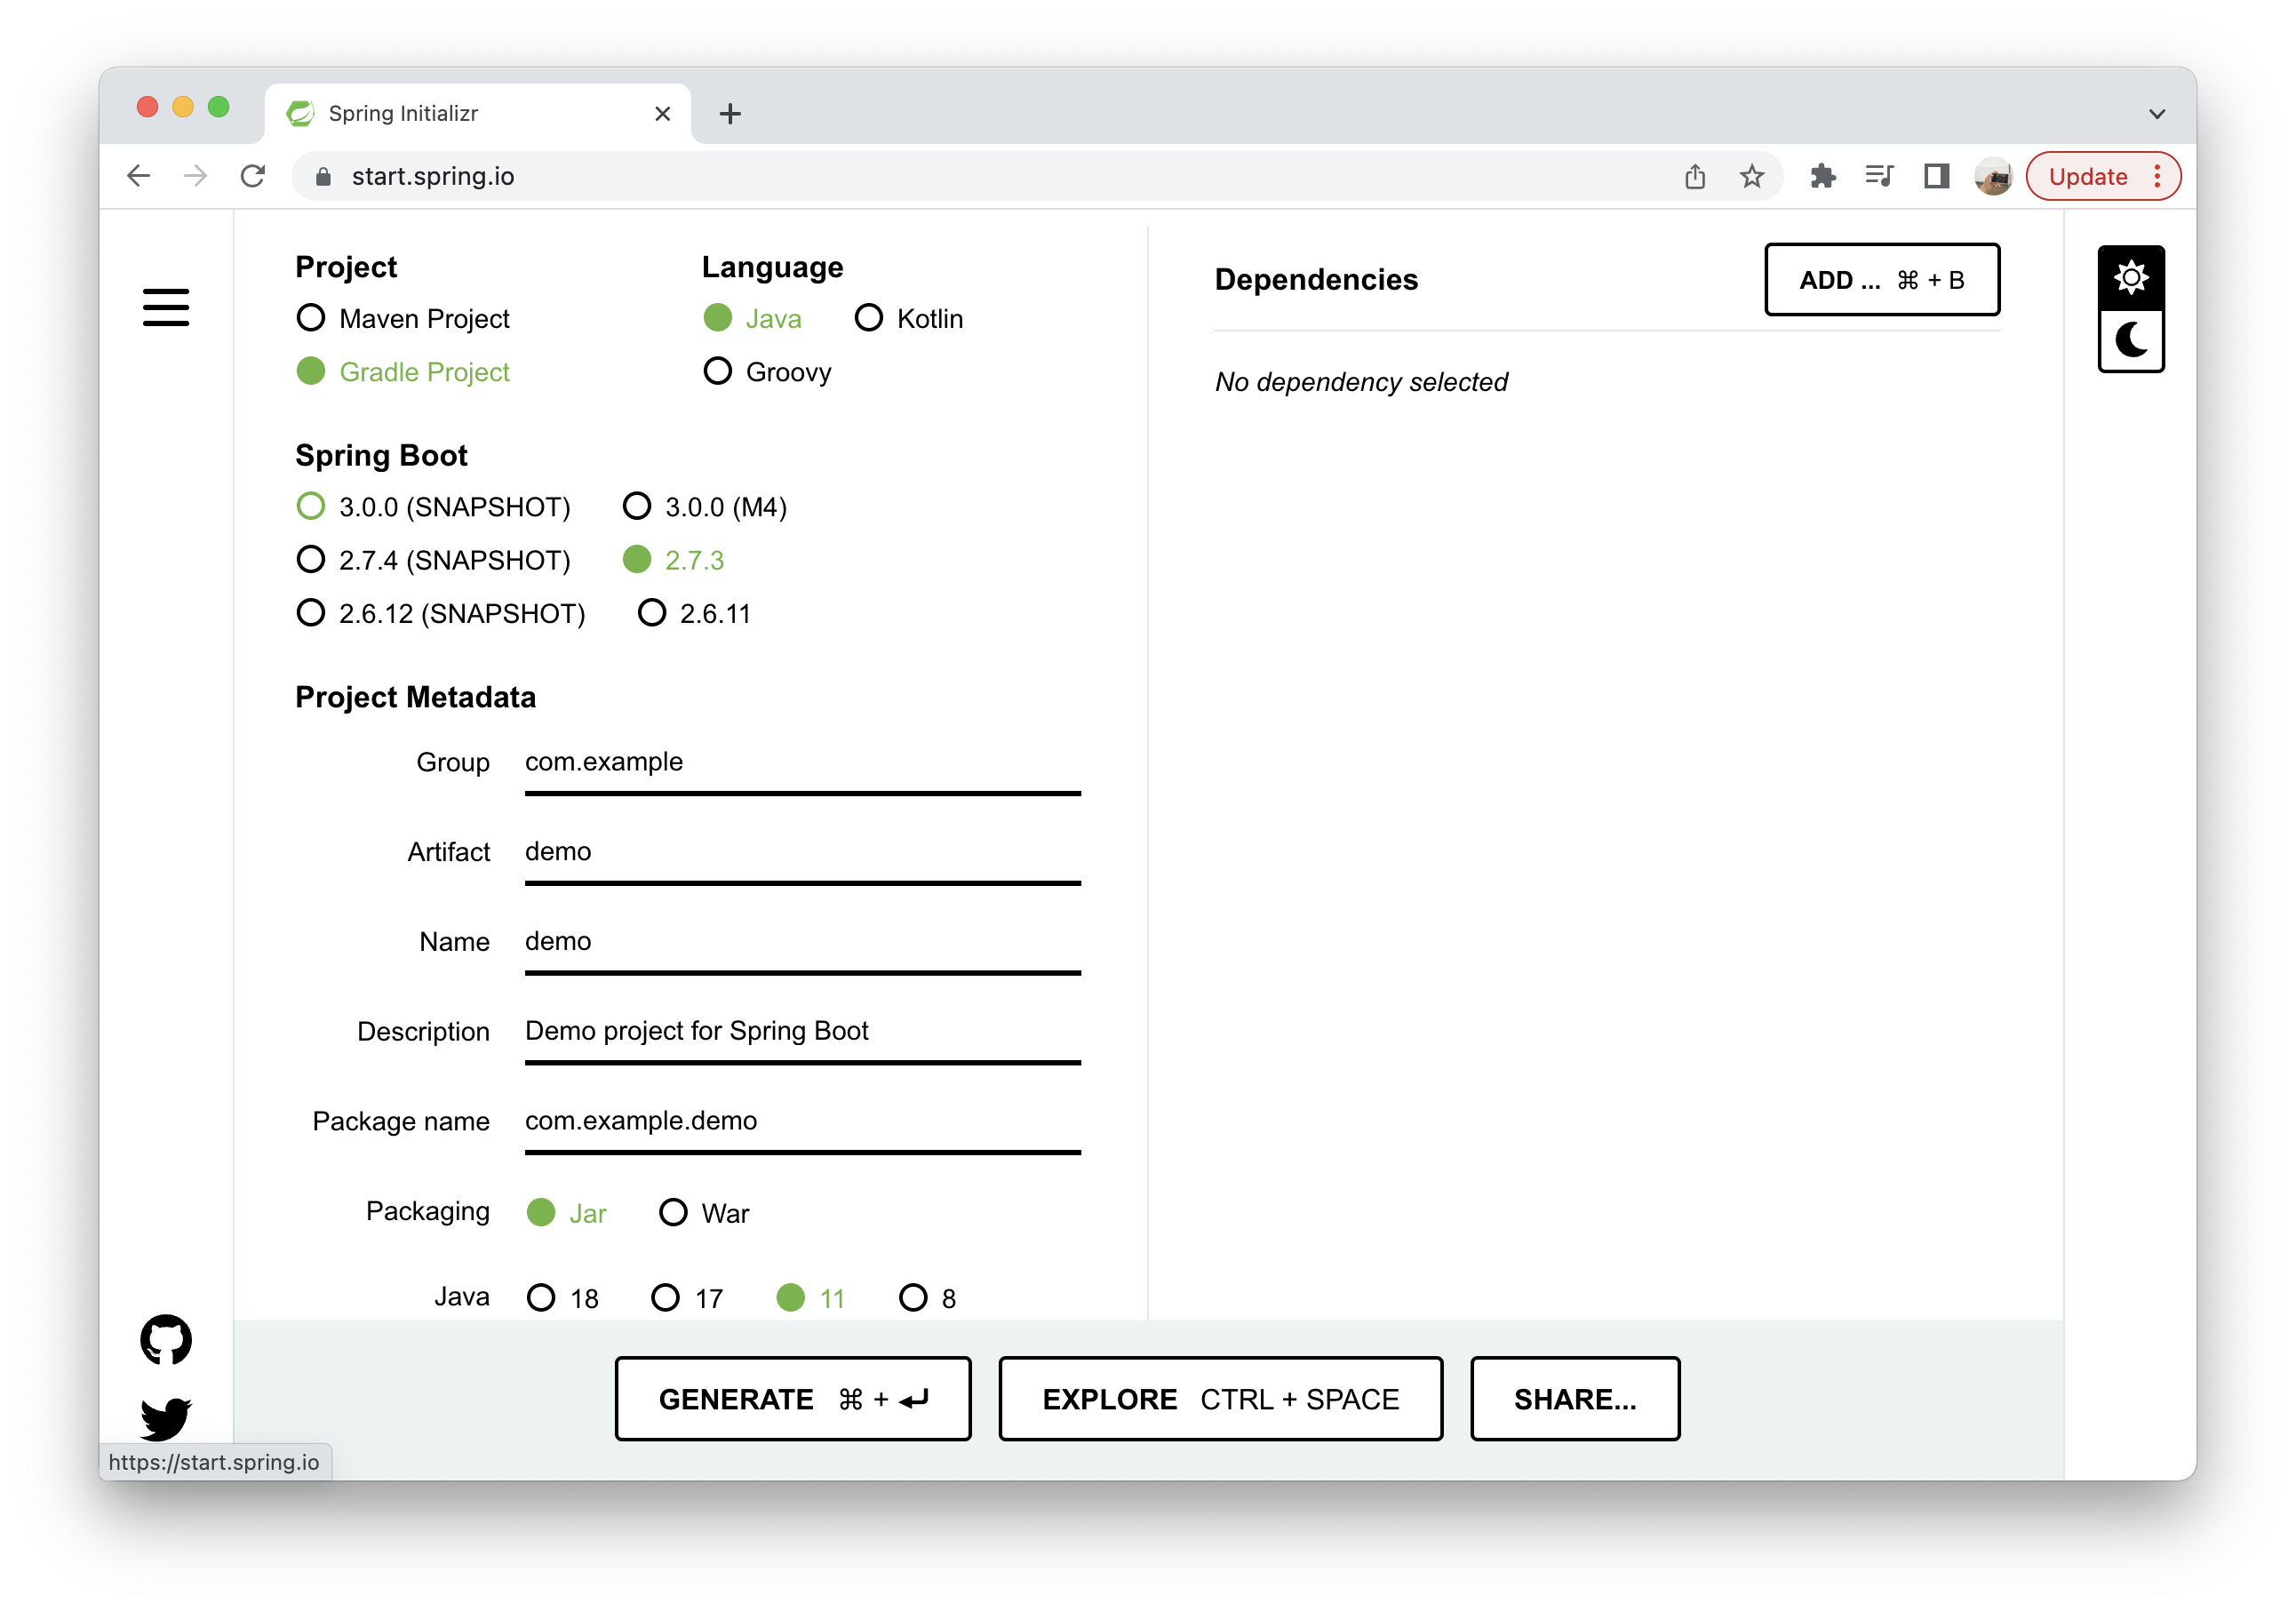Close the Spring Initializr tab
2296x1612 pixels.
coord(662,114)
